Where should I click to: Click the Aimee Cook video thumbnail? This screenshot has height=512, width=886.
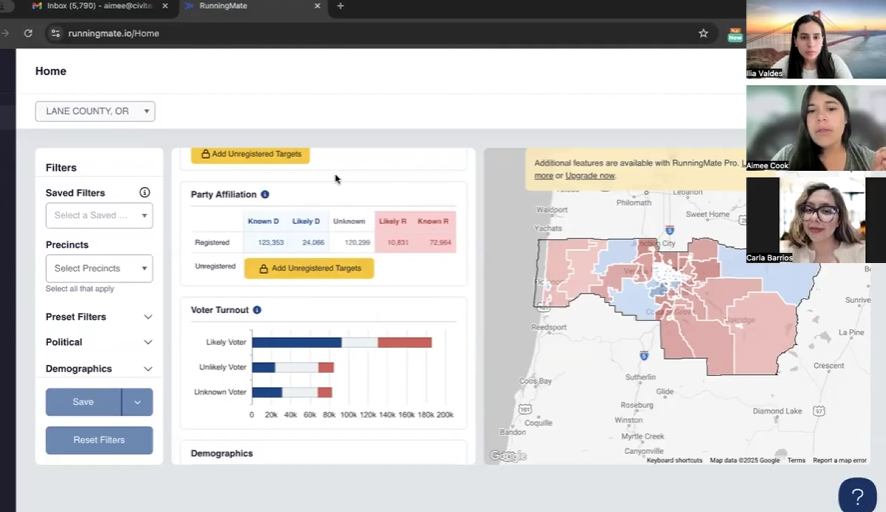(x=816, y=128)
